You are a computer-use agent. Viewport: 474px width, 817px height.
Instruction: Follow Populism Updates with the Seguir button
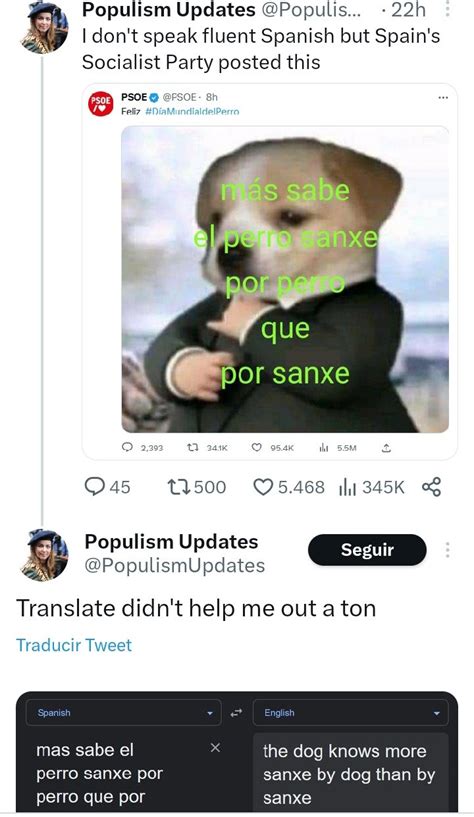pos(367,550)
